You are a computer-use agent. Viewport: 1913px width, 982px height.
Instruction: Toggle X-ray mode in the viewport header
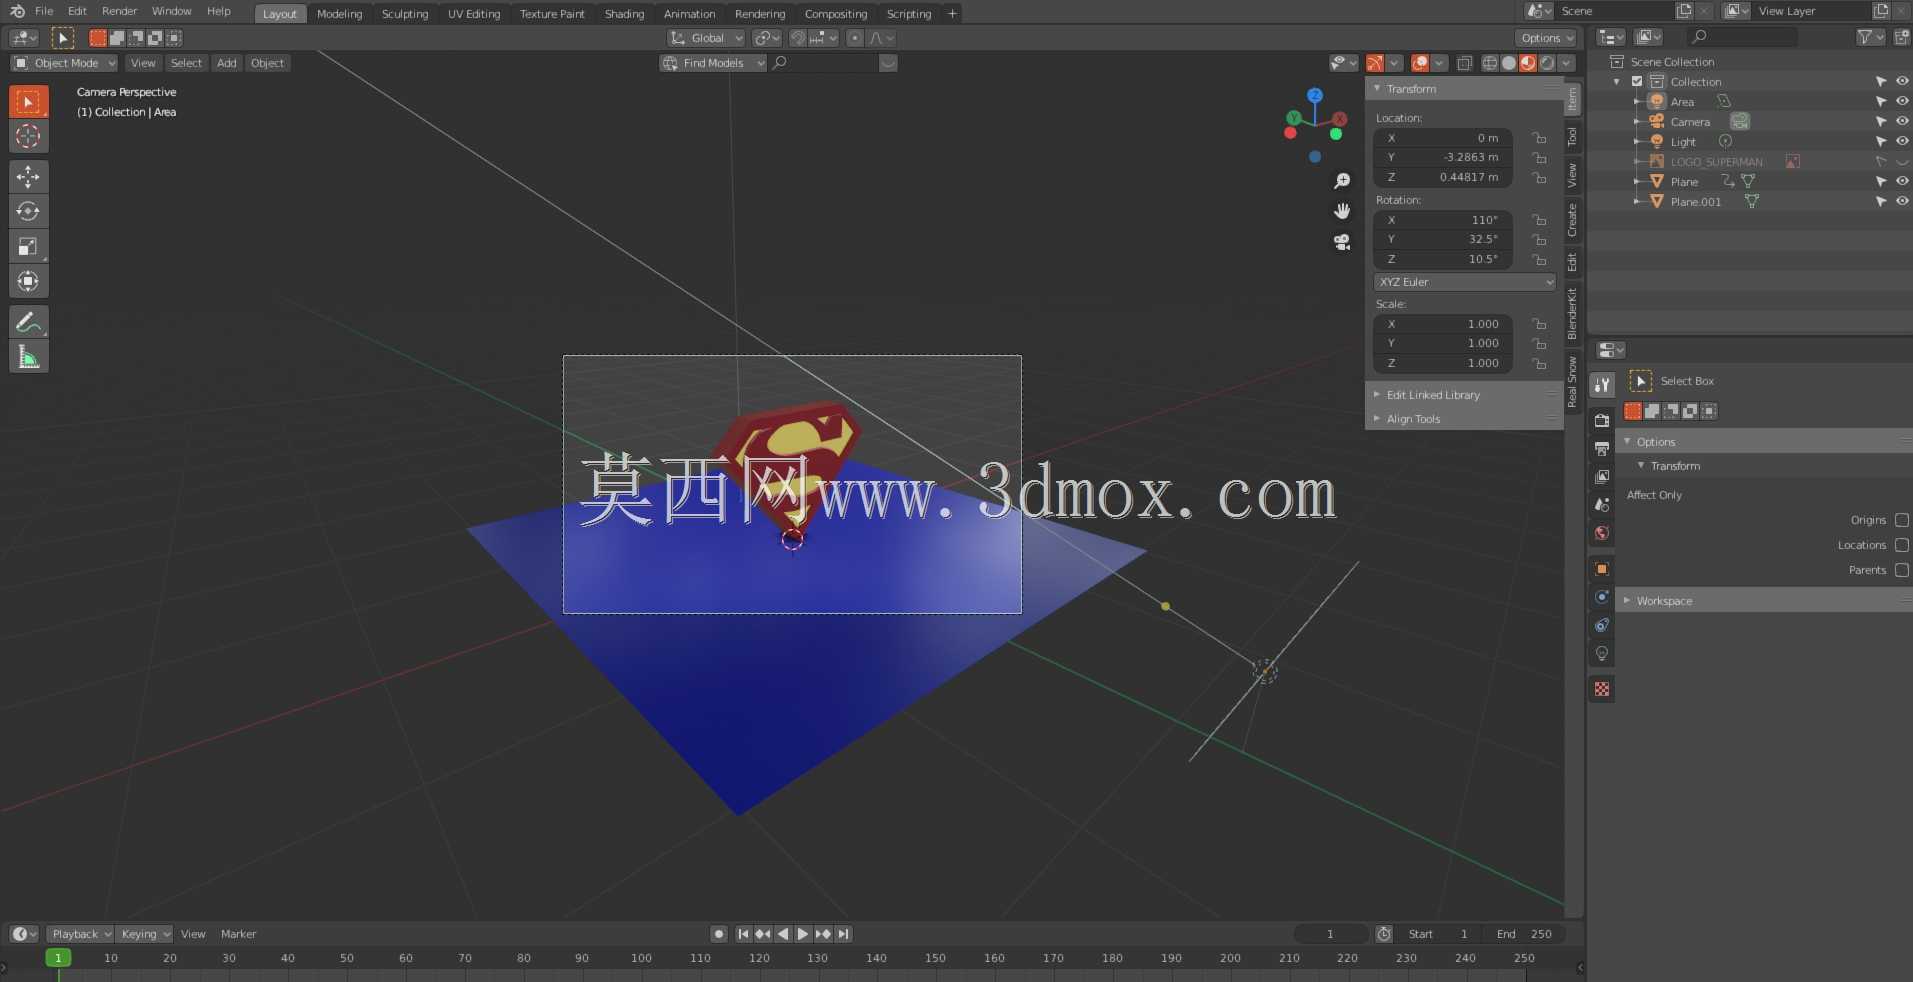point(1464,63)
